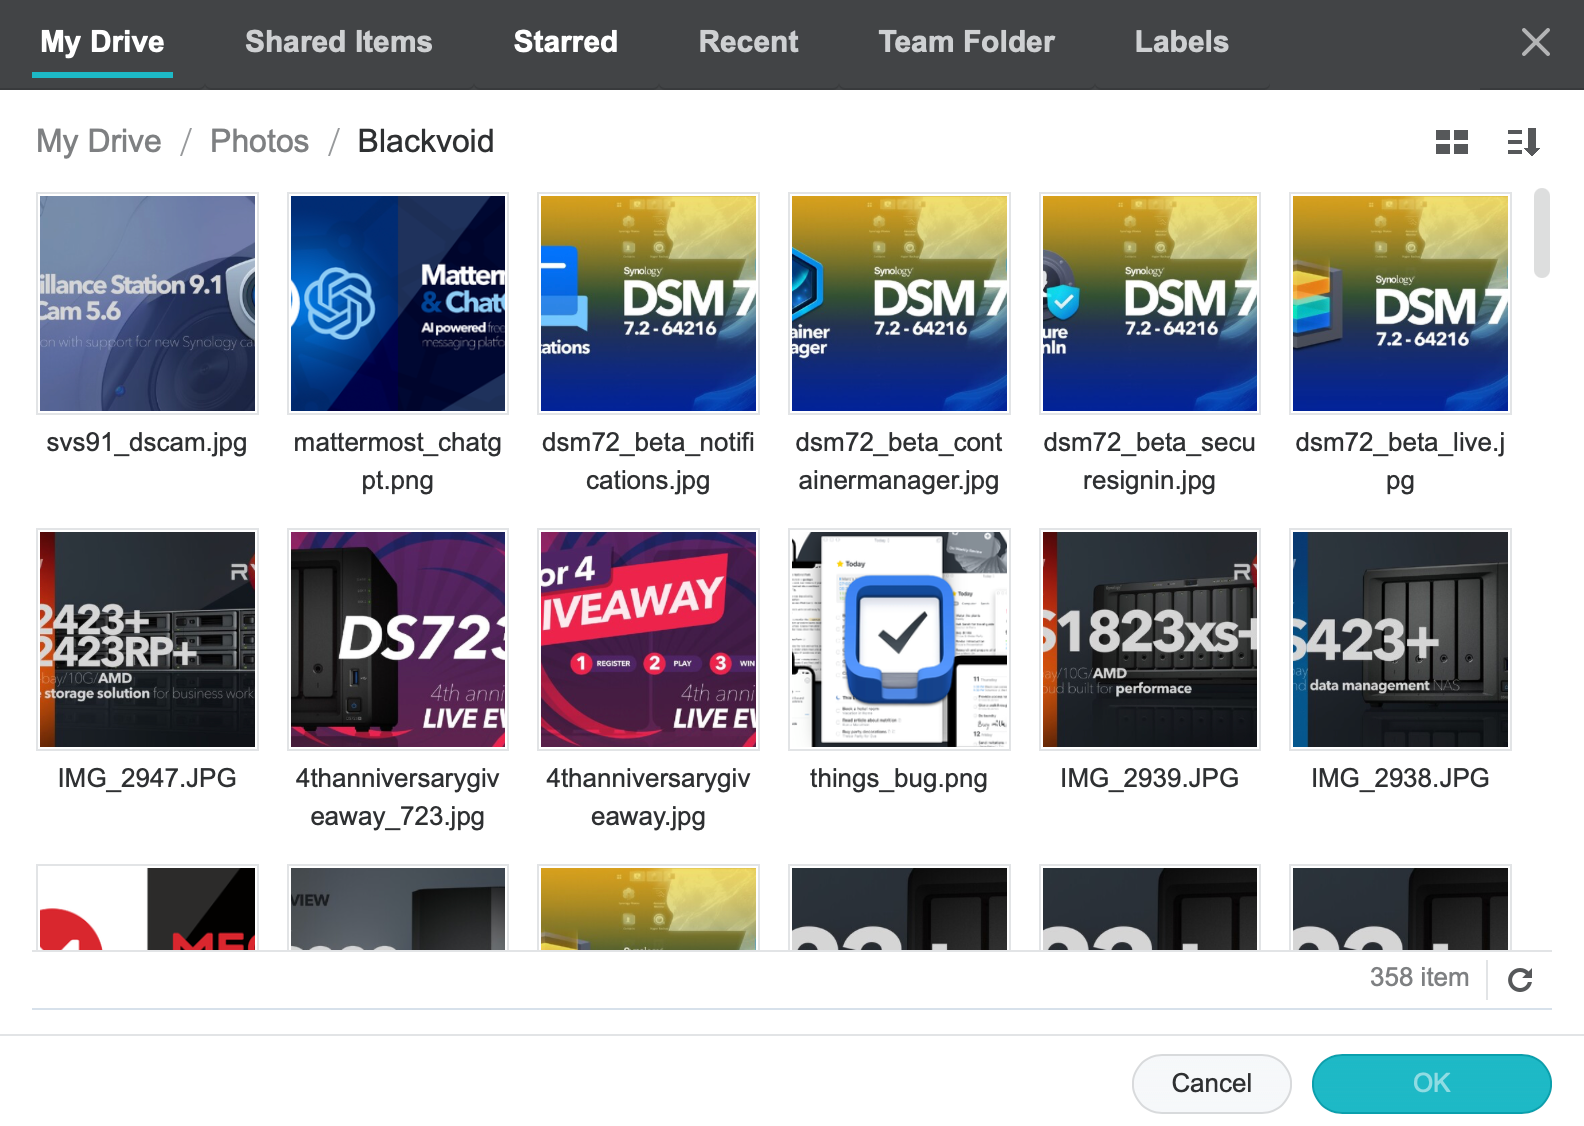Switch to thumbnail grid view mode
This screenshot has height=1126, width=1584.
1451,142
